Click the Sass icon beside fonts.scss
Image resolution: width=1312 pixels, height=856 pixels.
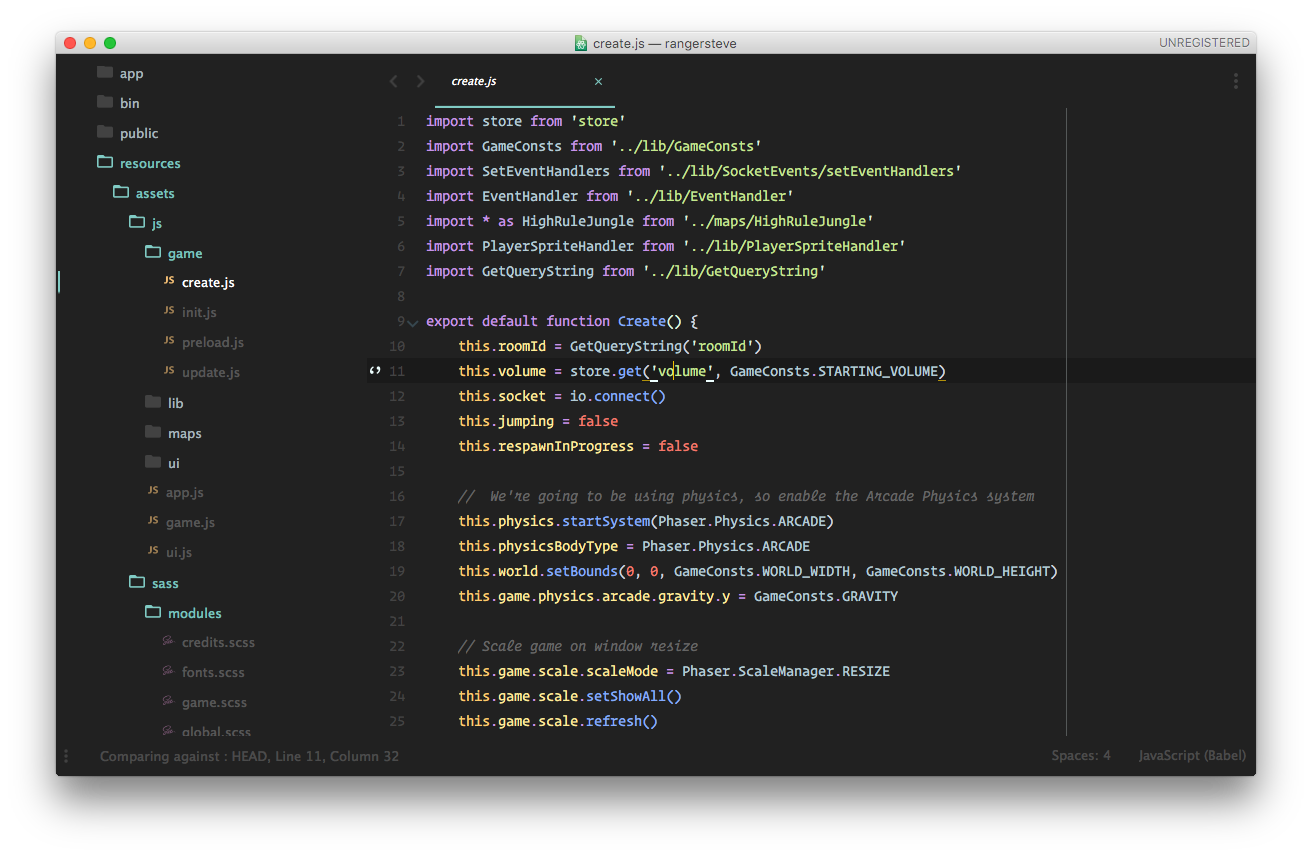click(169, 672)
